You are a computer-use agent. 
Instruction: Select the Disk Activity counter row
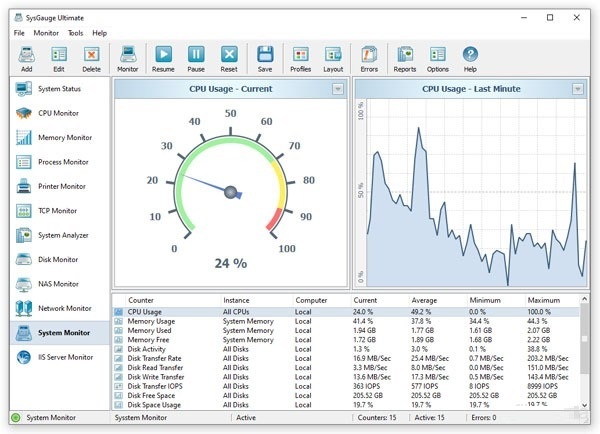(150, 349)
